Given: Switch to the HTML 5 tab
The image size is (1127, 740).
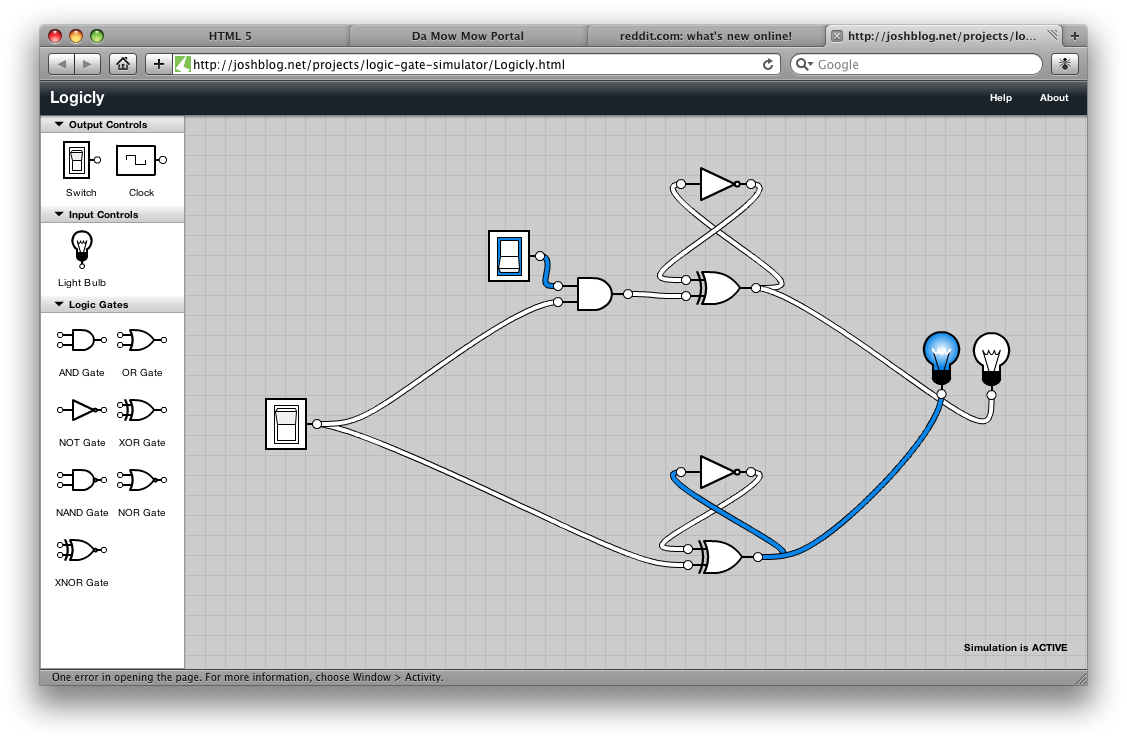Looking at the screenshot, I should point(230,36).
